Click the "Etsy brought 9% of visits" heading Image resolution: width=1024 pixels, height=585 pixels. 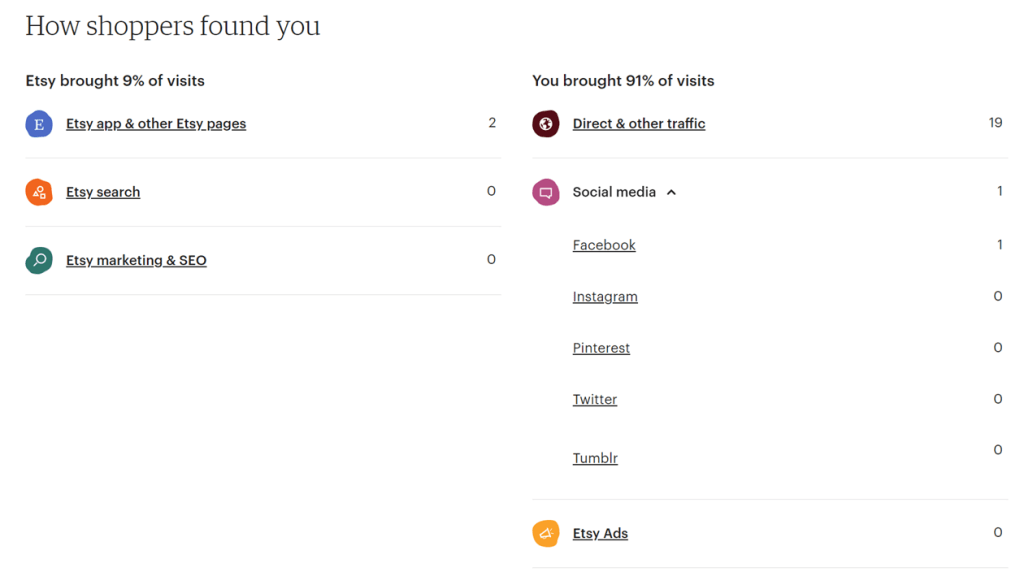coord(115,81)
